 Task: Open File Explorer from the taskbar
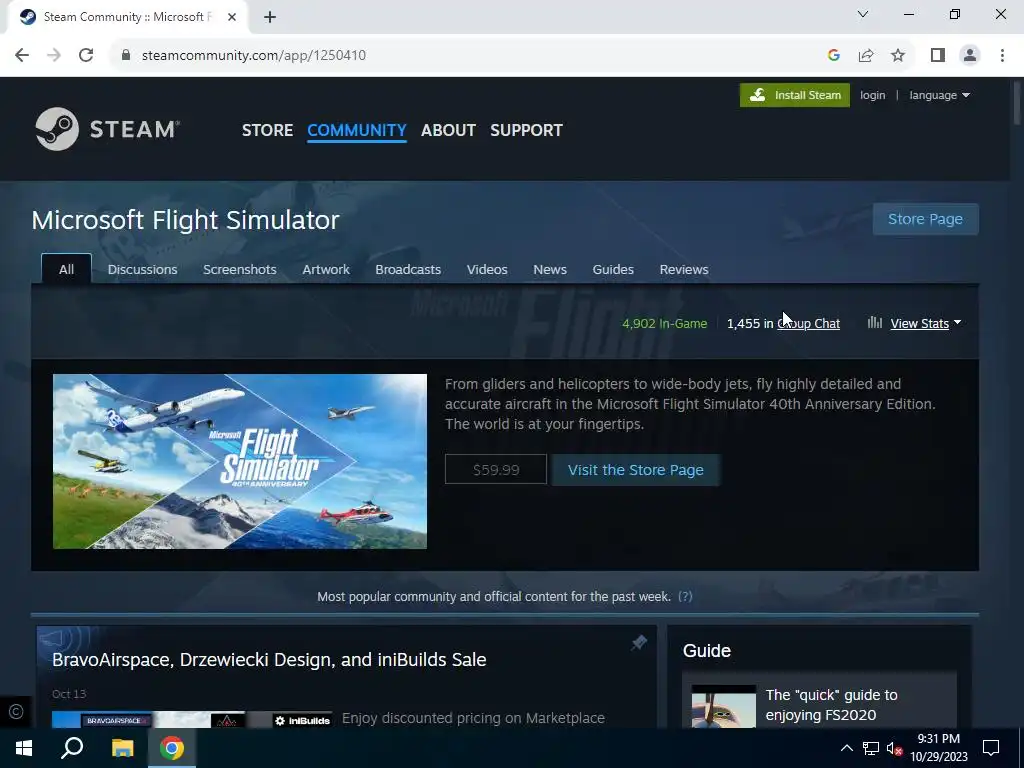pyautogui.click(x=122, y=748)
